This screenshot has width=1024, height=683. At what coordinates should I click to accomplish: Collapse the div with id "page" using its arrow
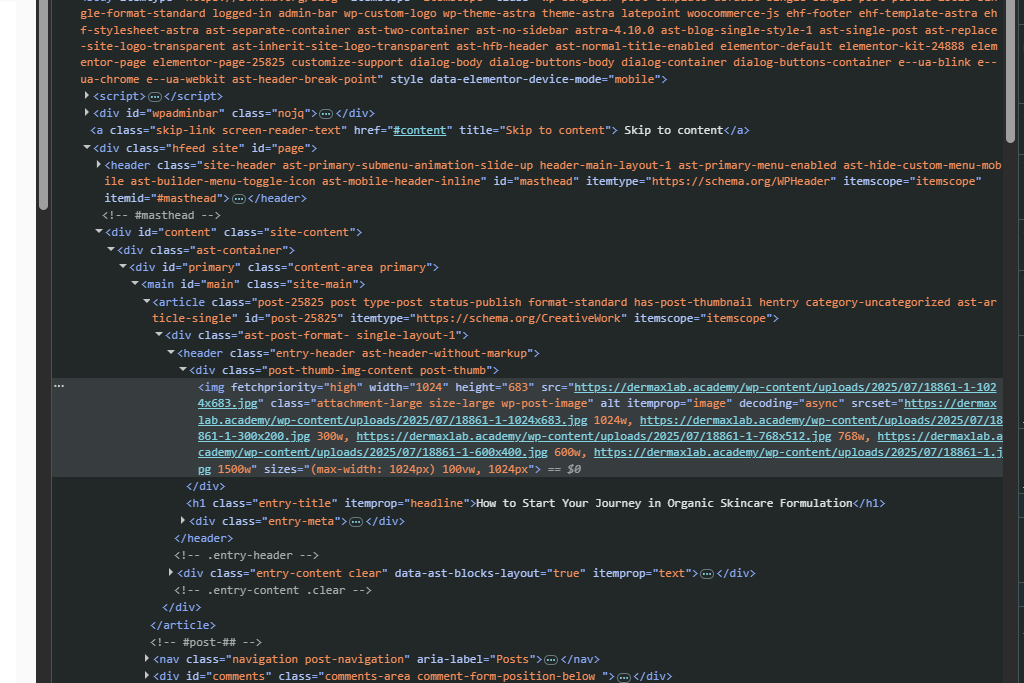click(x=88, y=147)
